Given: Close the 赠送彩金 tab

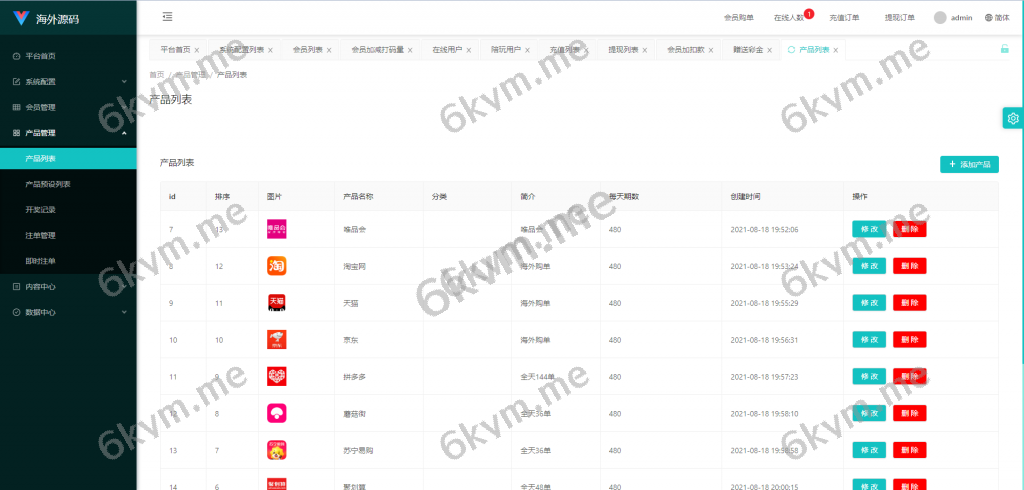Looking at the screenshot, I should point(769,50).
